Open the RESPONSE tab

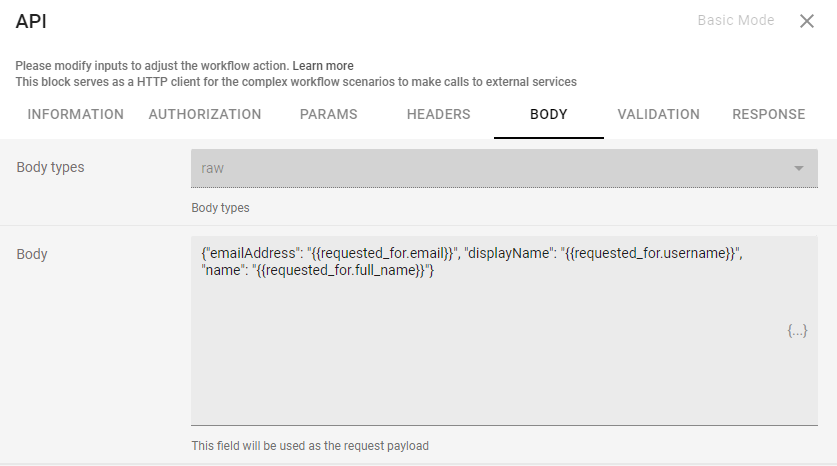[x=768, y=114]
